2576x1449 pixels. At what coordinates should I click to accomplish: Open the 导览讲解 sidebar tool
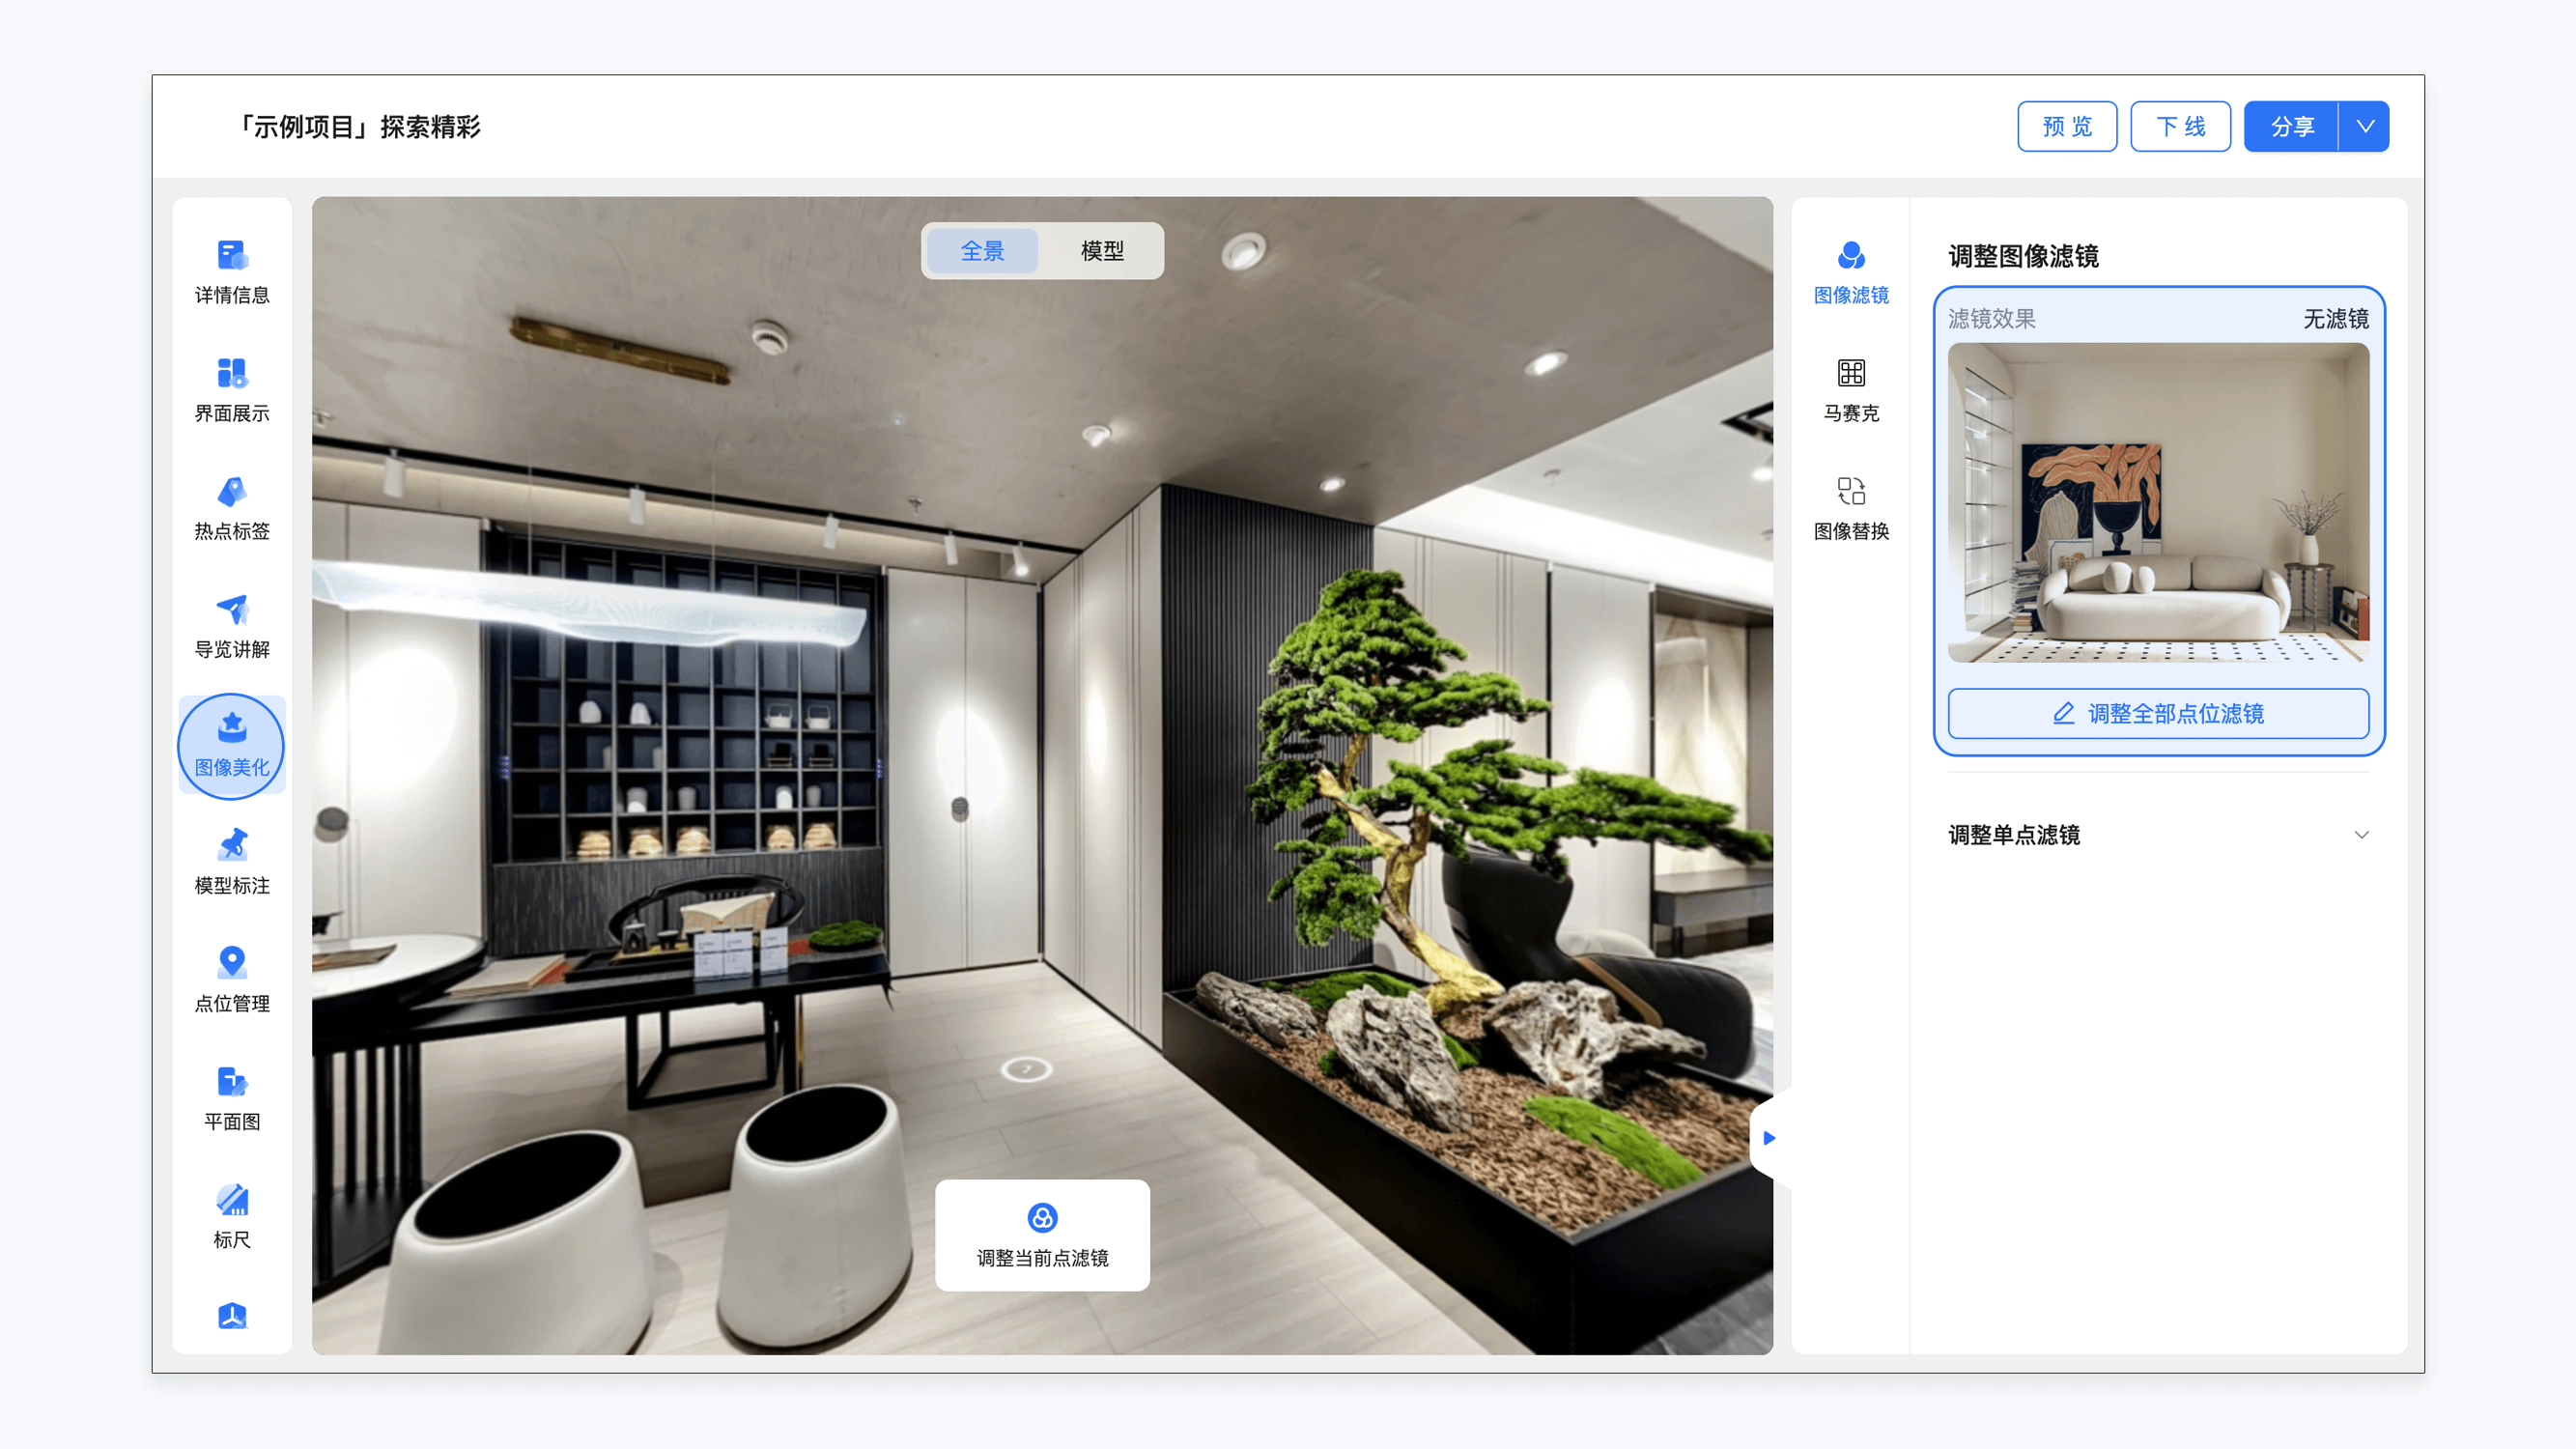tap(232, 626)
